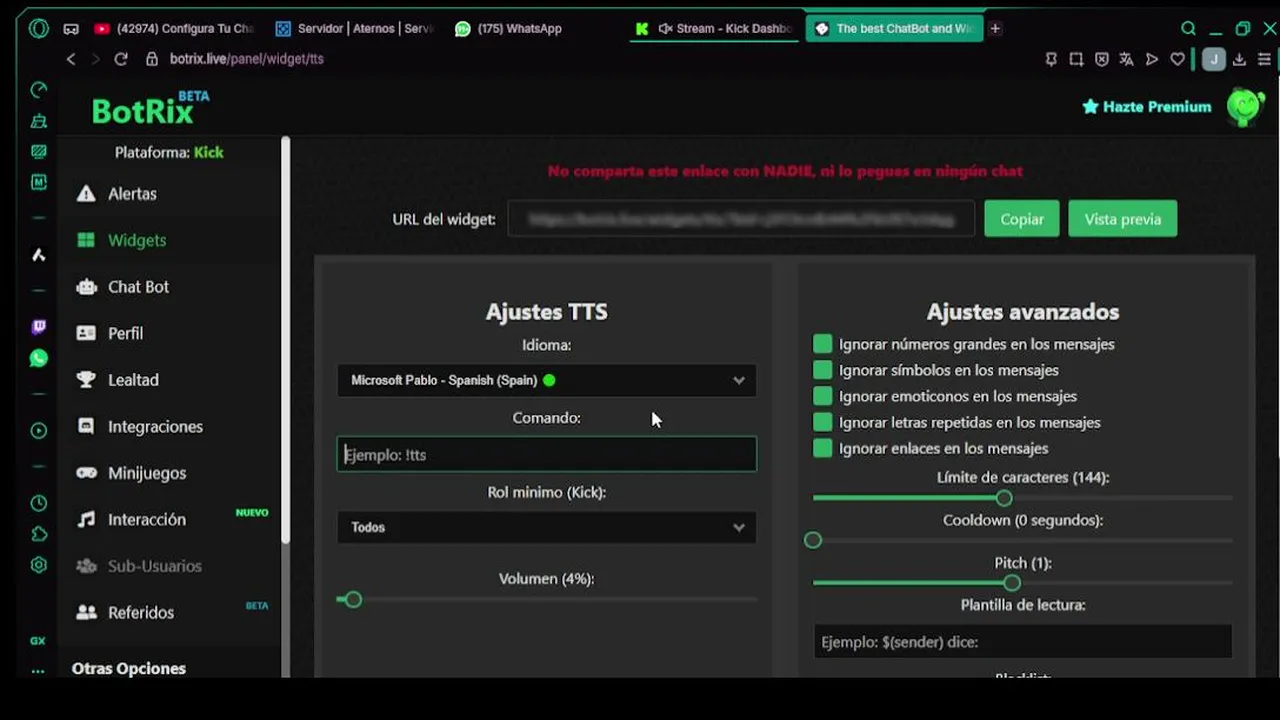Screen dimensions: 1280x720
Task: Click the Vista previa button
Action: tap(1122, 219)
